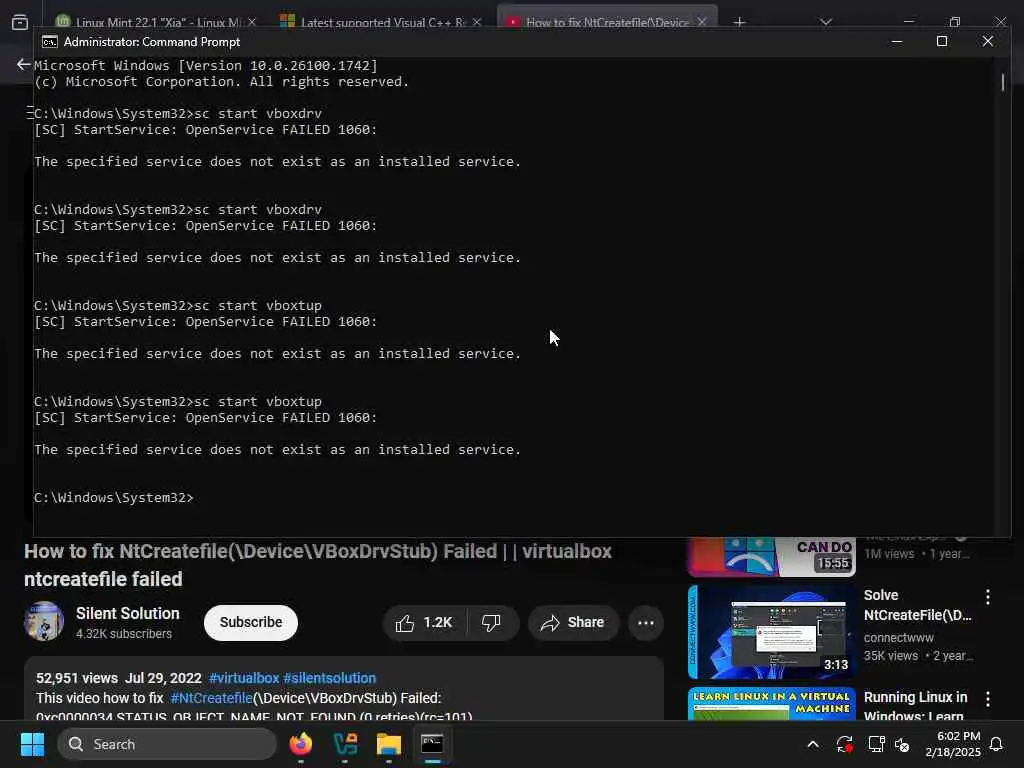
Task: Open the Learn Linux in a Virtual Machine thumbnail
Action: [771, 704]
